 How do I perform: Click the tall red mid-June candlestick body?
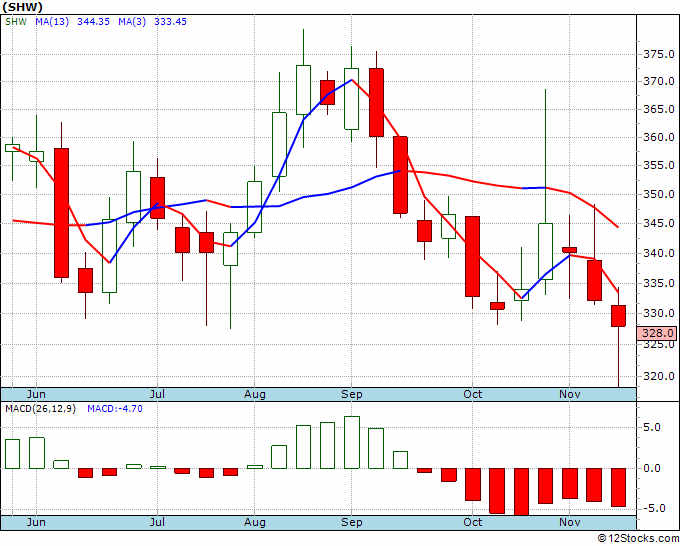tap(62, 213)
